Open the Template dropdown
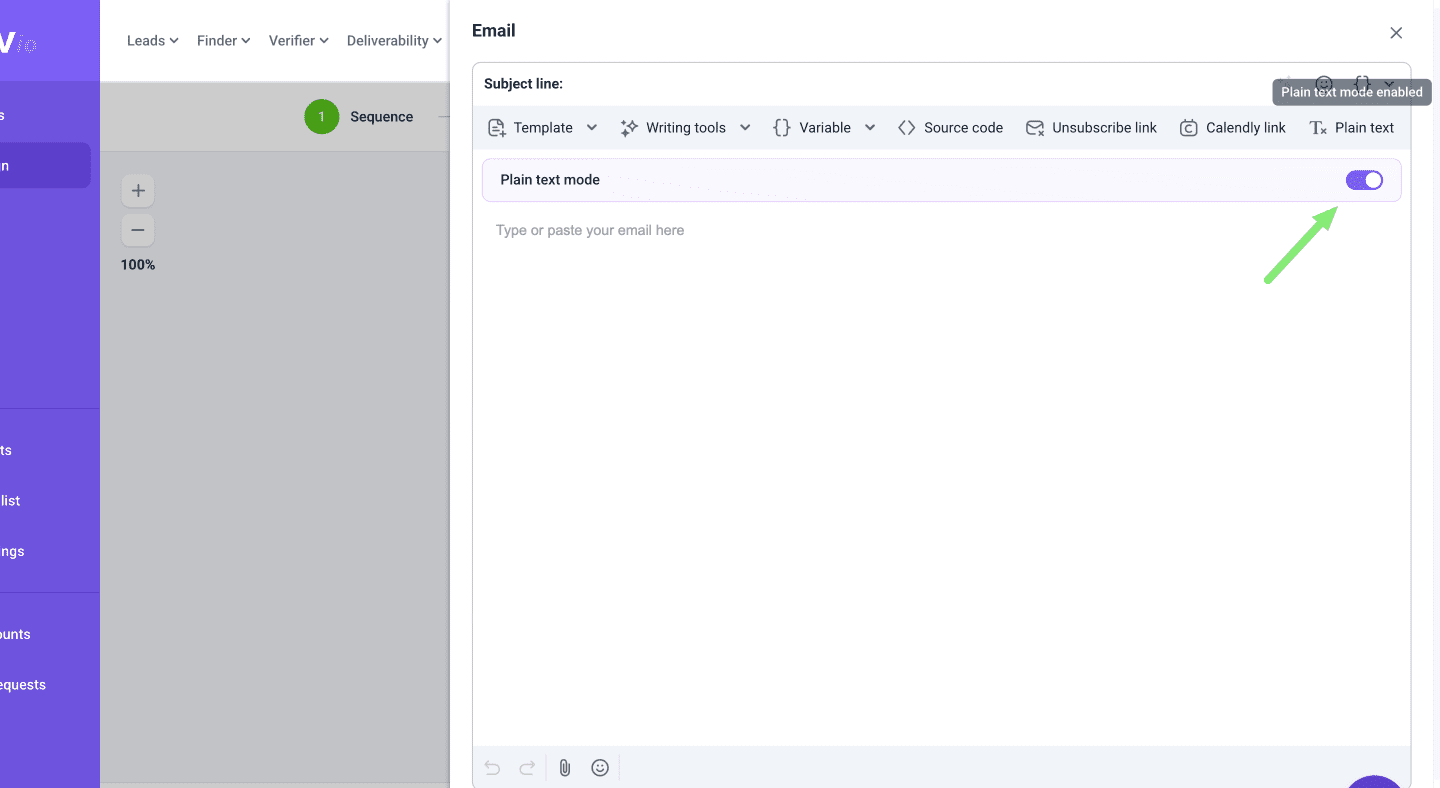This screenshot has height=788, width=1440. [x=542, y=127]
